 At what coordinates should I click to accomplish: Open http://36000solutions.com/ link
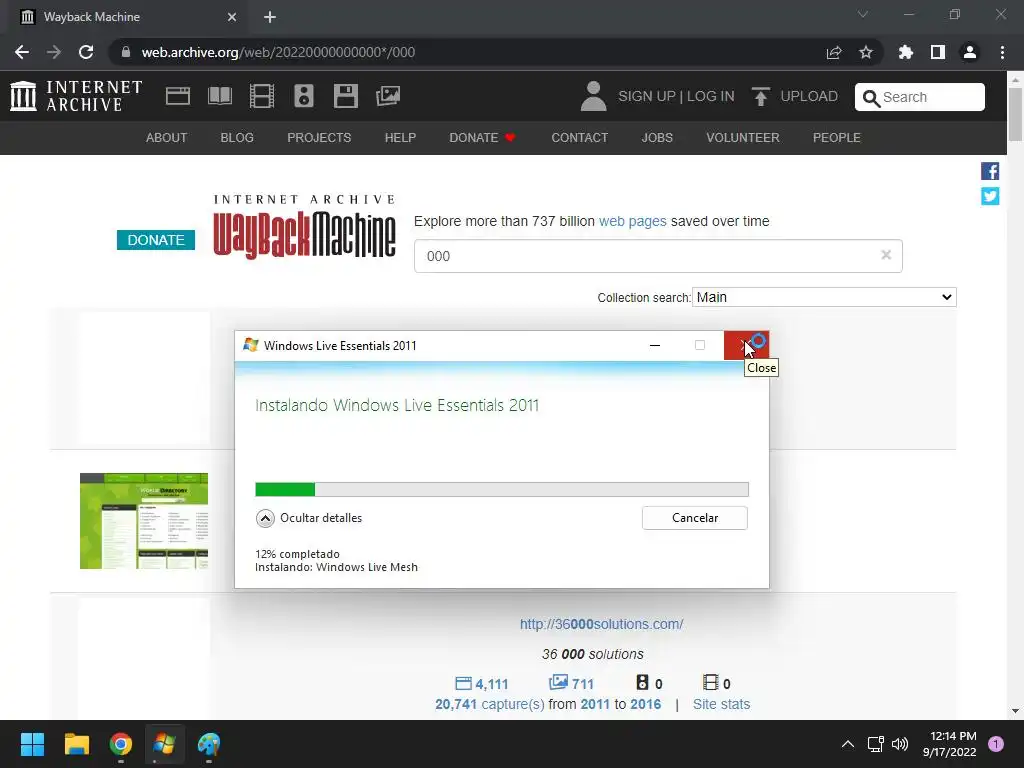601,624
